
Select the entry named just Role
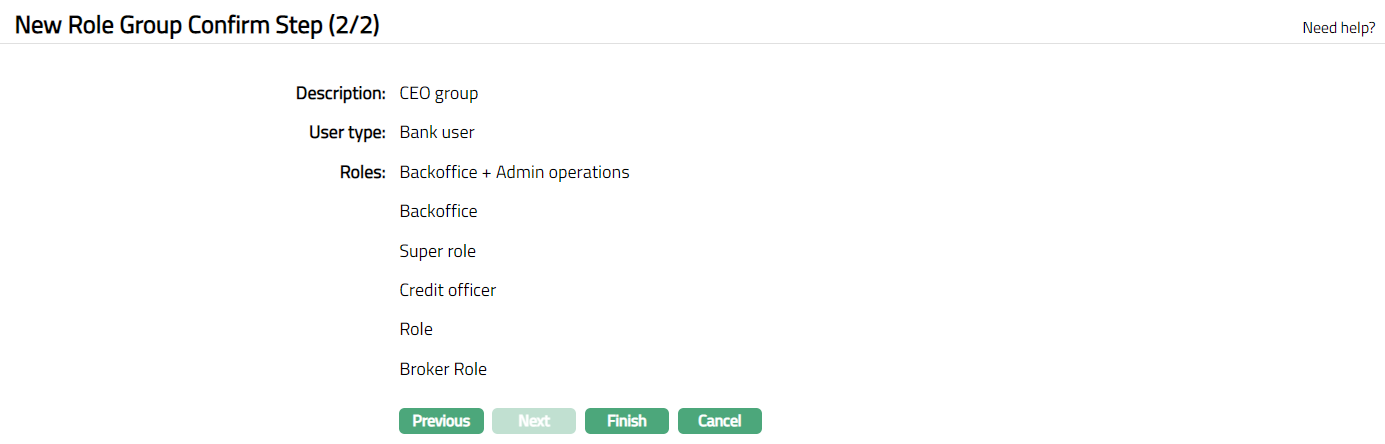[416, 329]
